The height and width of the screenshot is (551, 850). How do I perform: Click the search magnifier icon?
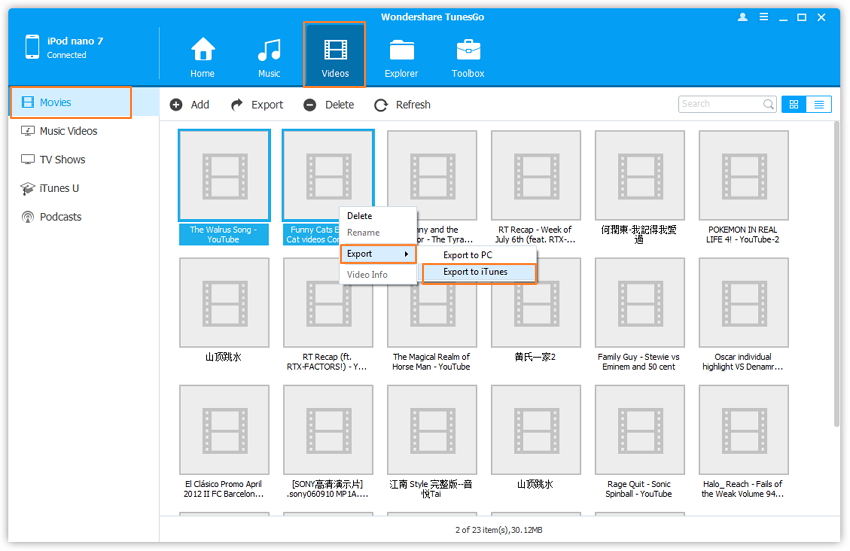(x=768, y=104)
